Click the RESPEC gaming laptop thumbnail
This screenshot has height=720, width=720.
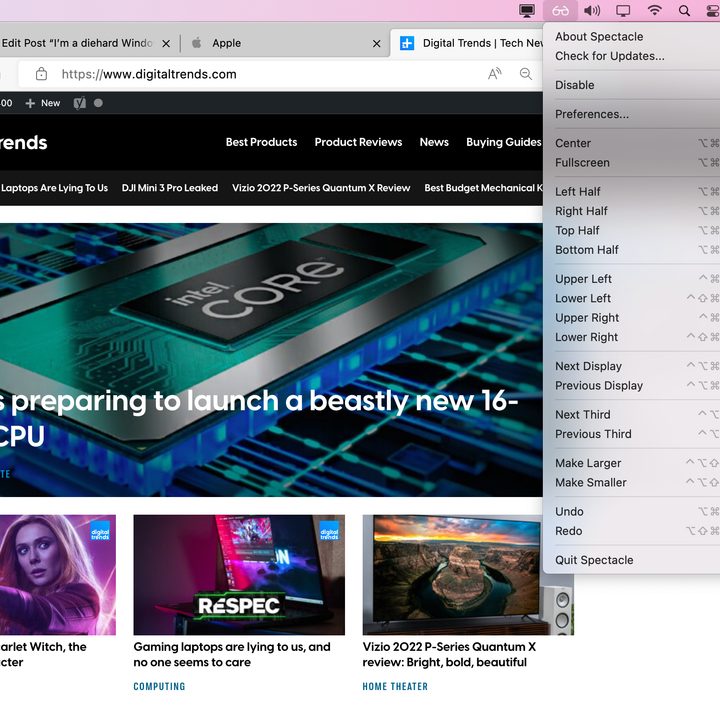[239, 574]
